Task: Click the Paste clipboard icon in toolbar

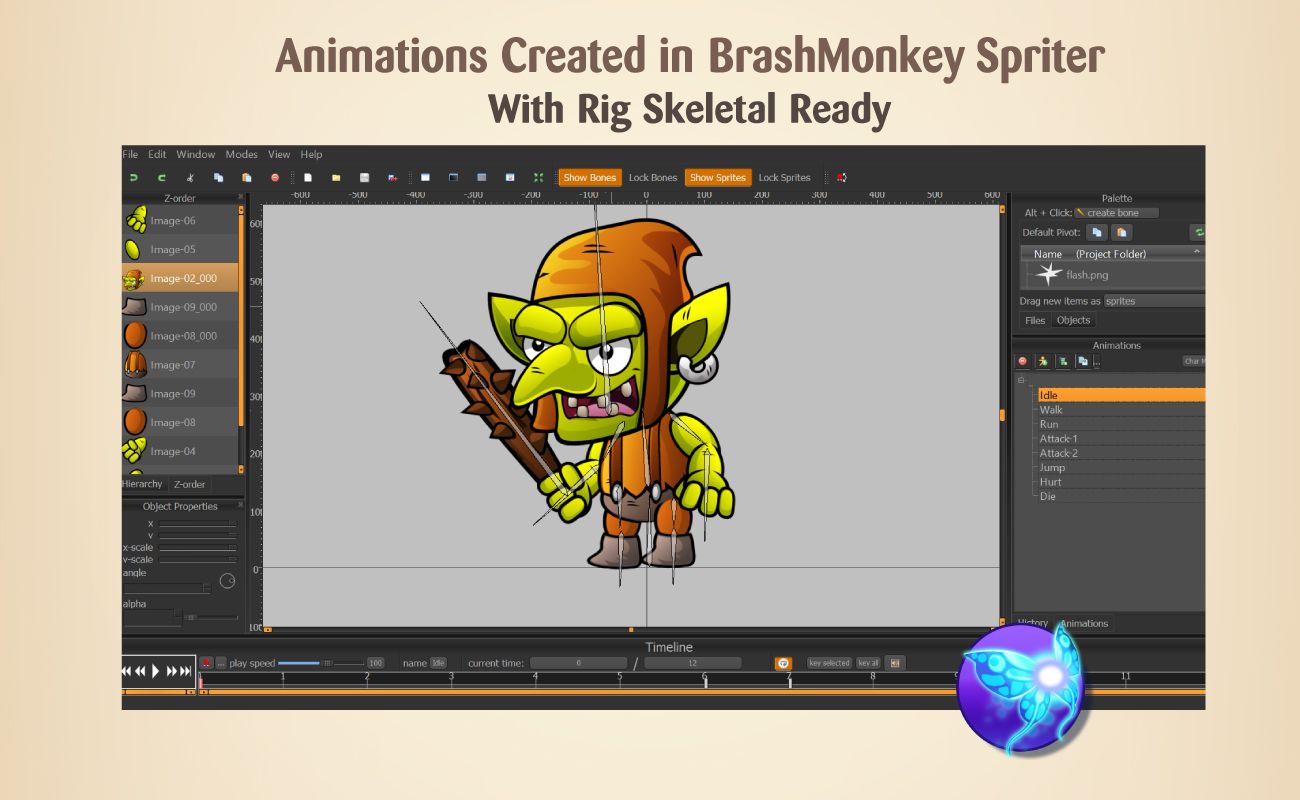Action: 246,178
